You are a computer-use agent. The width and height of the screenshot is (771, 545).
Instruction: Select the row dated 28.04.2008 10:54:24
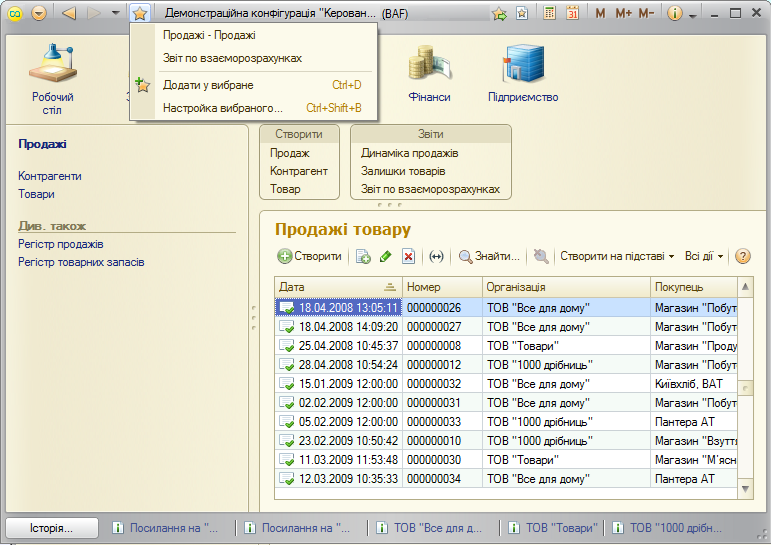(506, 365)
